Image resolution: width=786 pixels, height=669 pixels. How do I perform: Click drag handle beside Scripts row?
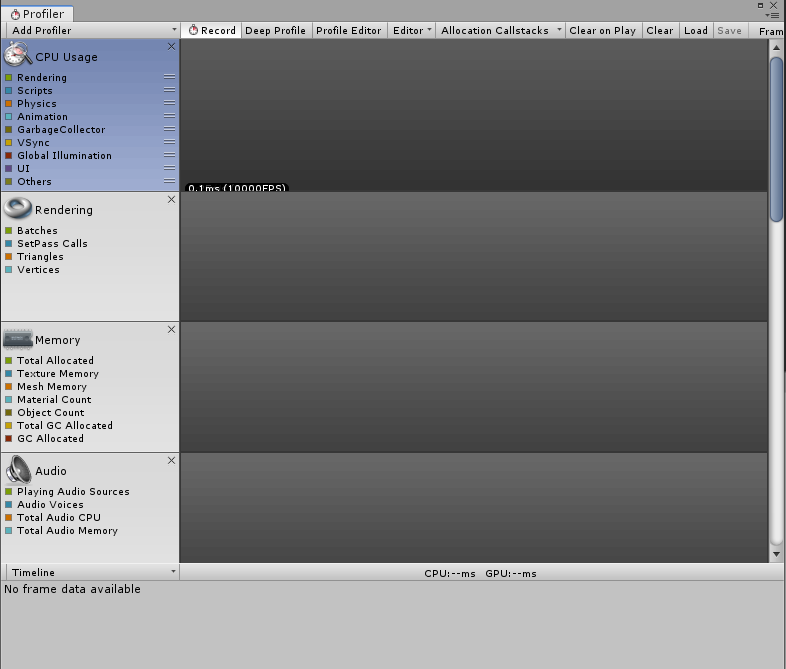coord(169,90)
